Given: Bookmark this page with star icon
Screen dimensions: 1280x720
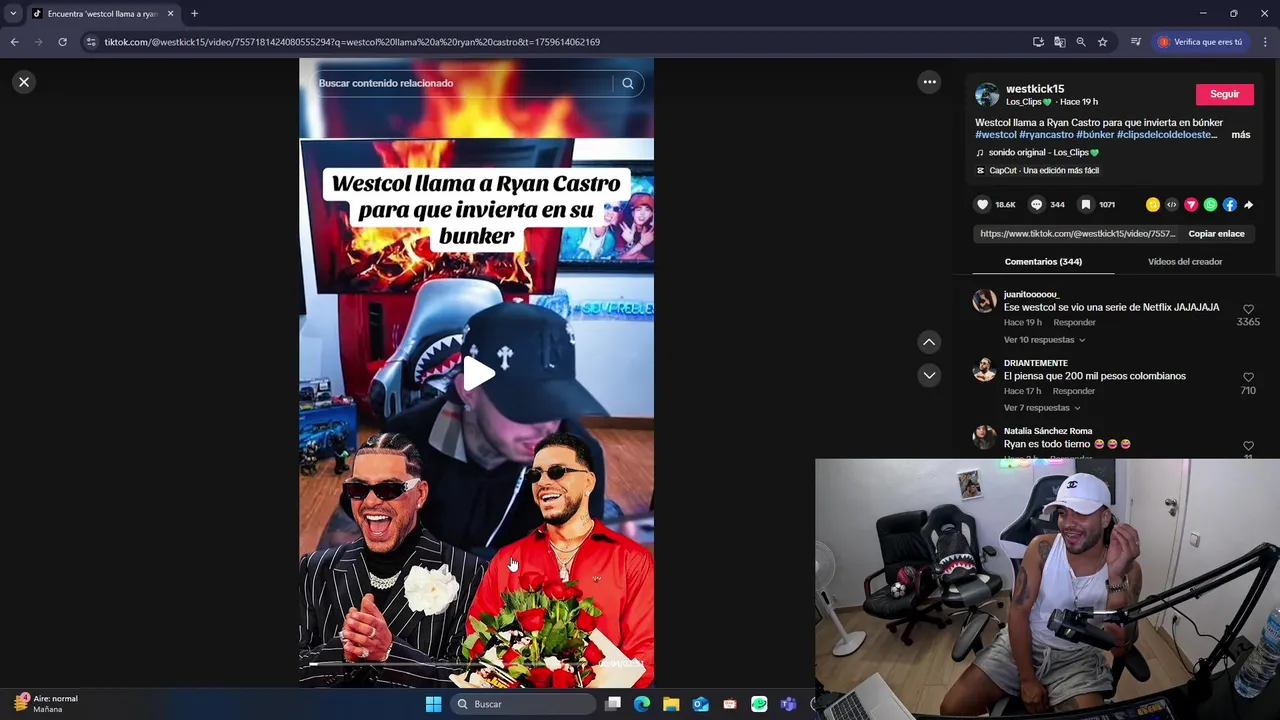Looking at the screenshot, I should (x=1102, y=42).
